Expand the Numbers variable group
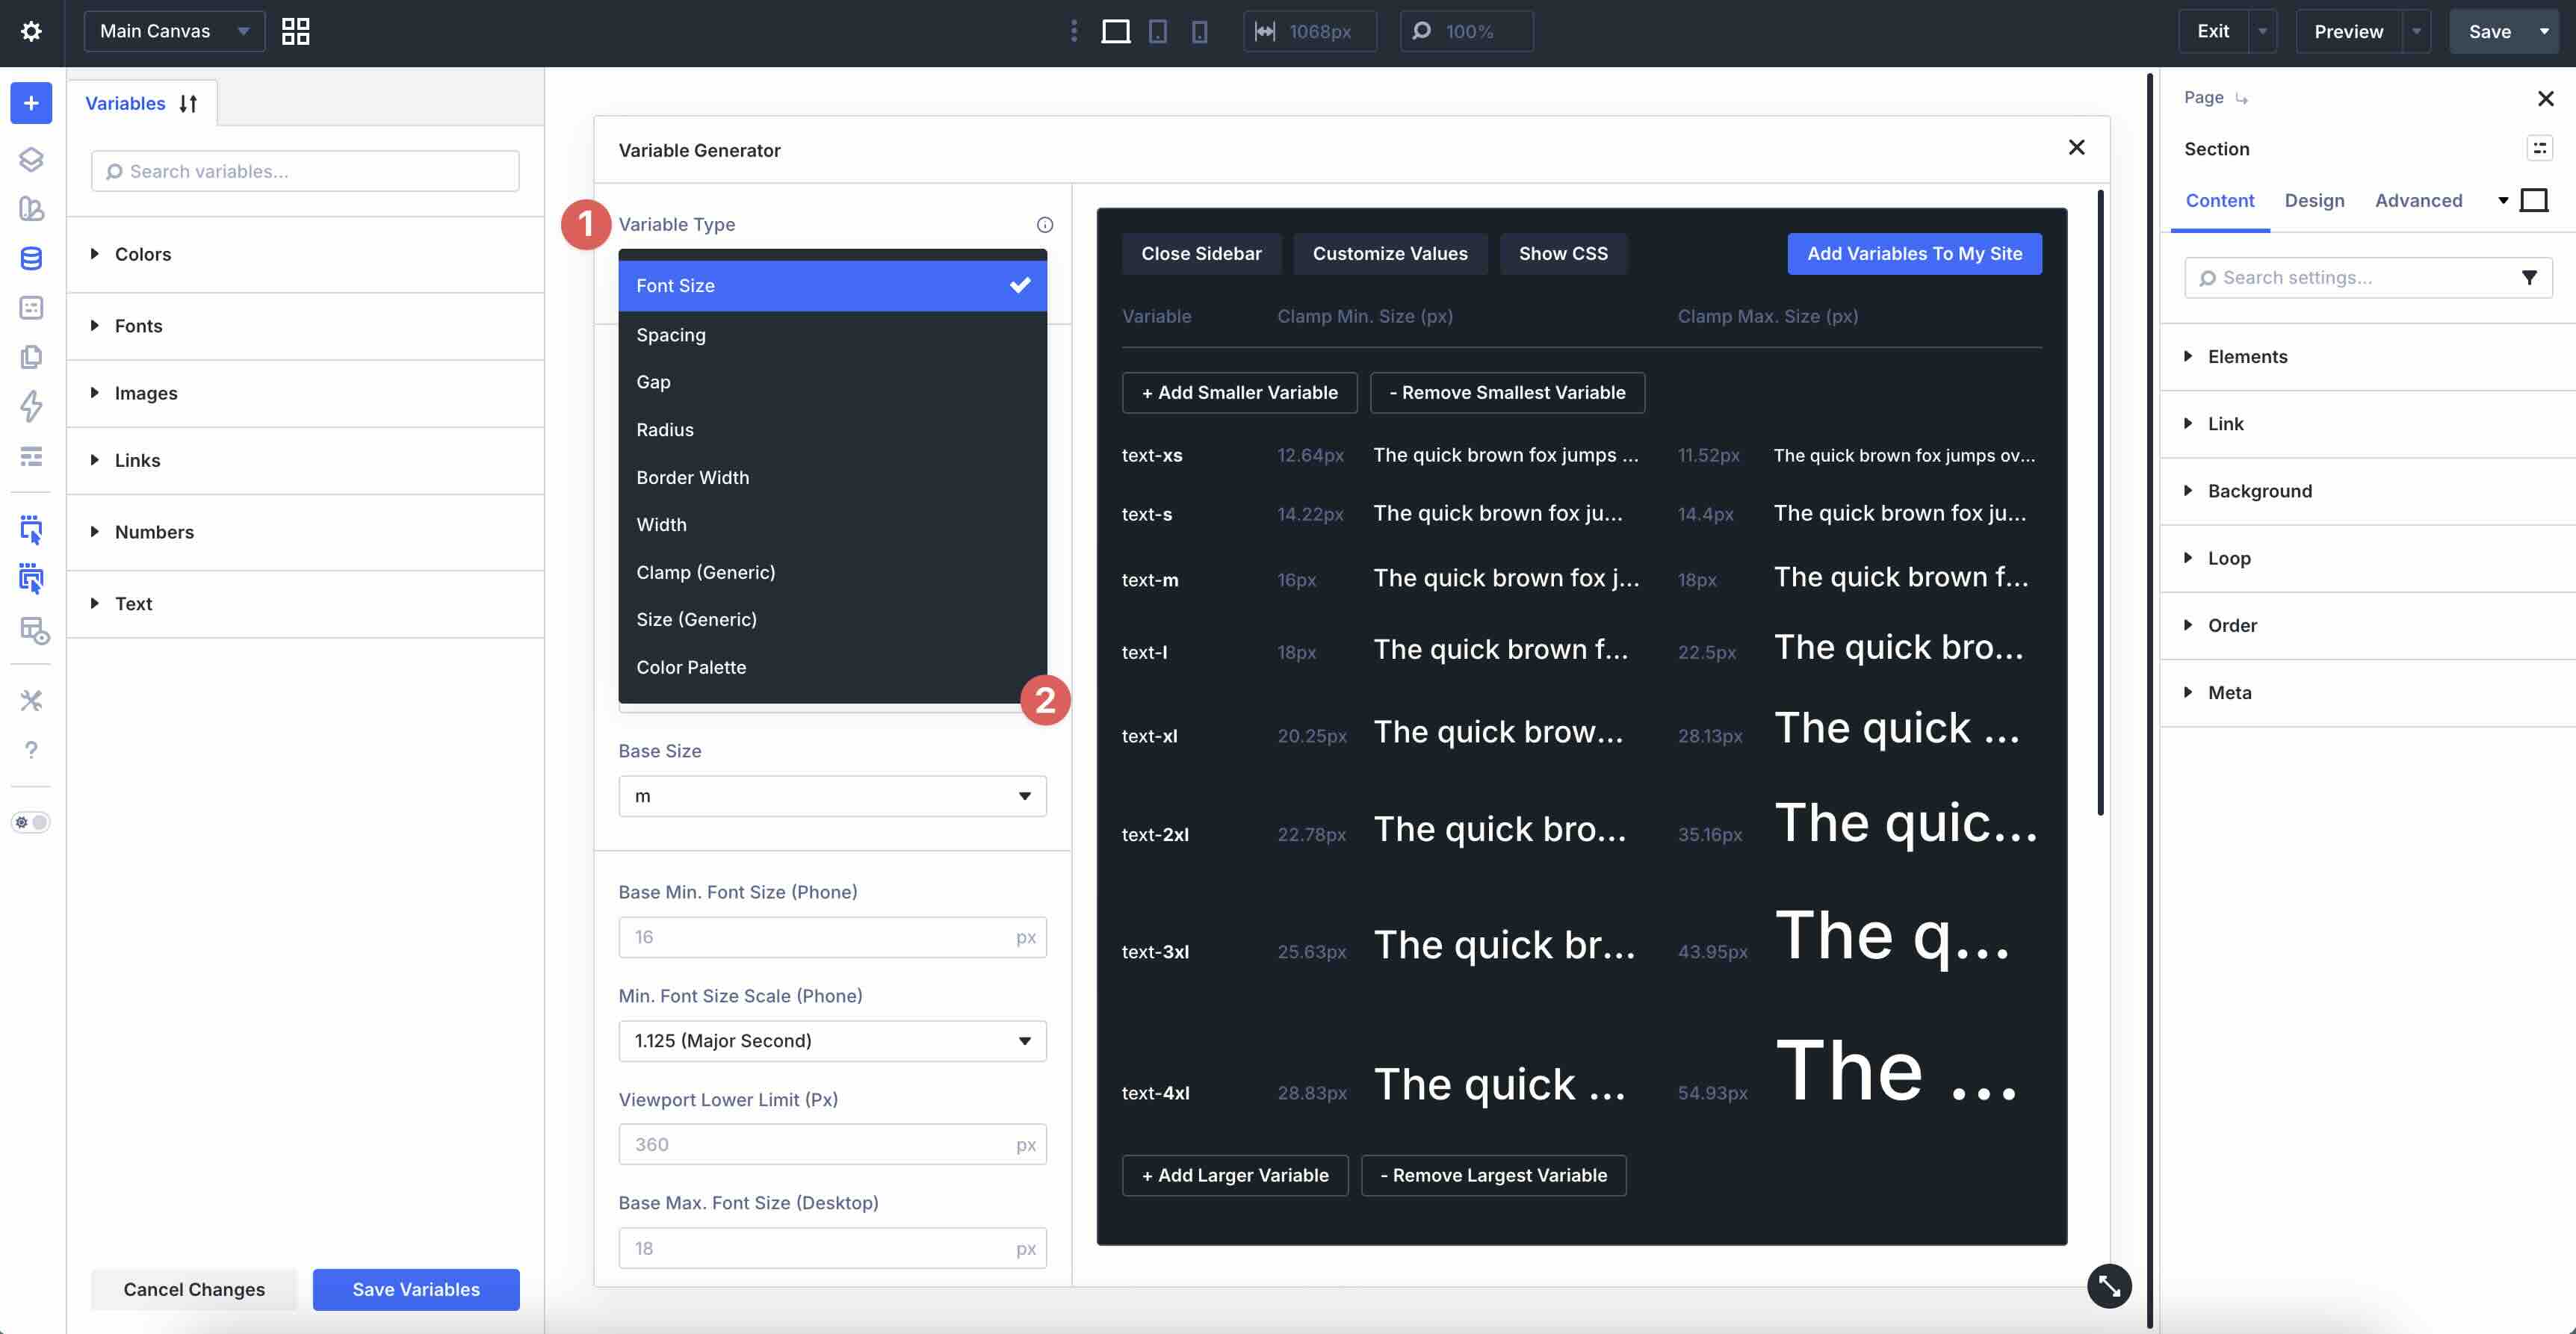Screen dimensions: 2576x1334 153,532
